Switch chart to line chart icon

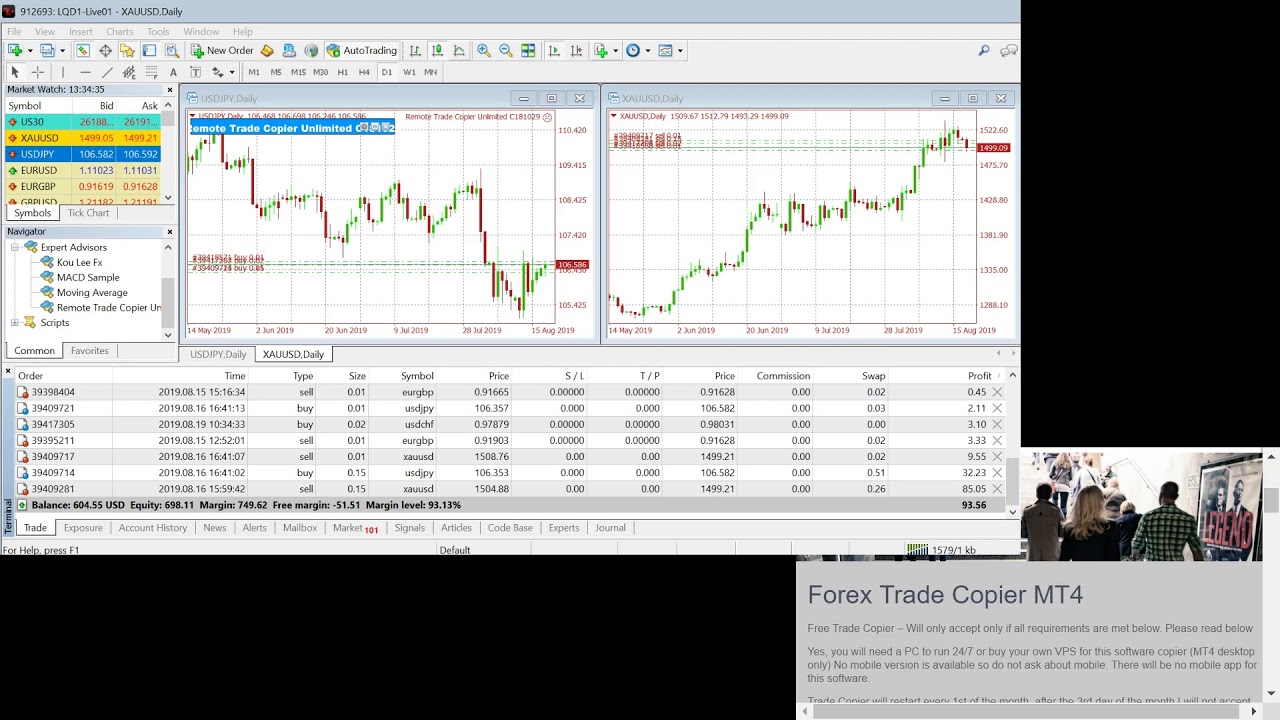coord(459,50)
